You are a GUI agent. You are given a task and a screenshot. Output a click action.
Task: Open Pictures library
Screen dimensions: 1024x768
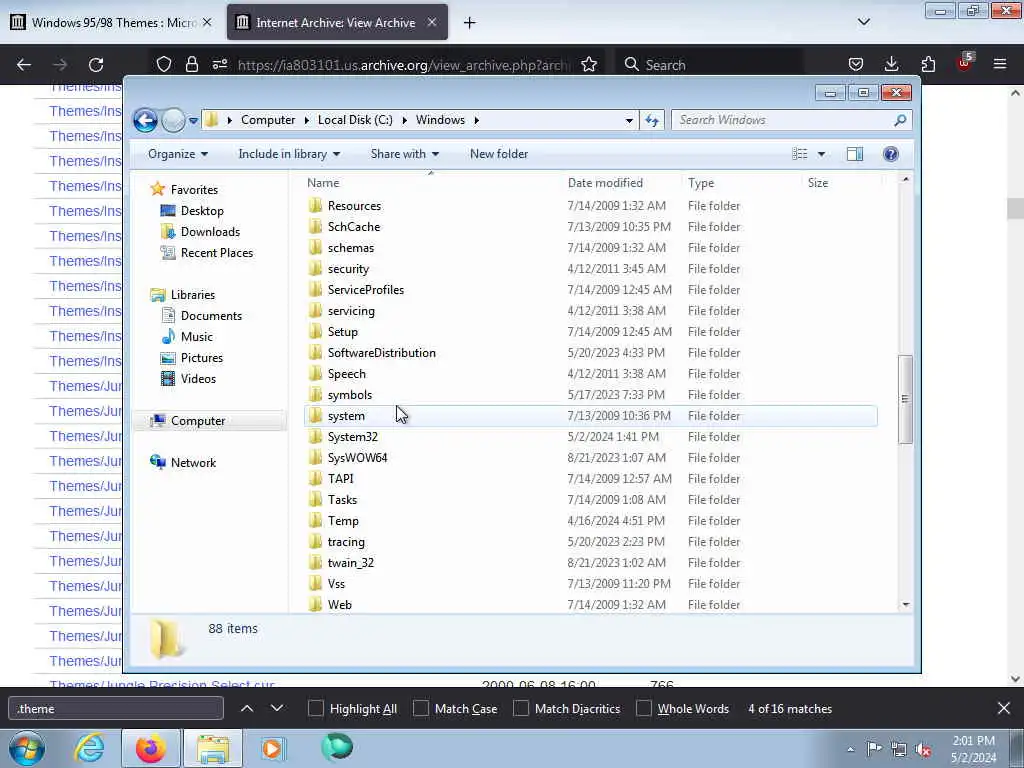[x=201, y=358]
